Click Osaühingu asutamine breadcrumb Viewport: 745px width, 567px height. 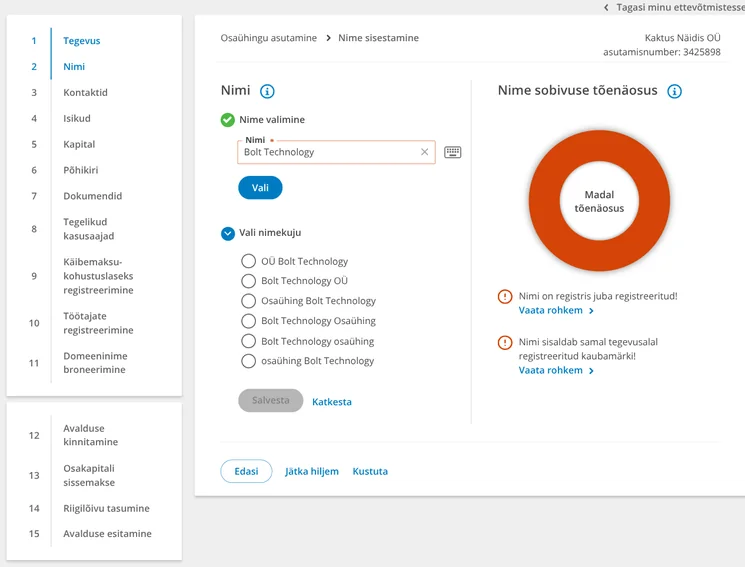[268, 38]
